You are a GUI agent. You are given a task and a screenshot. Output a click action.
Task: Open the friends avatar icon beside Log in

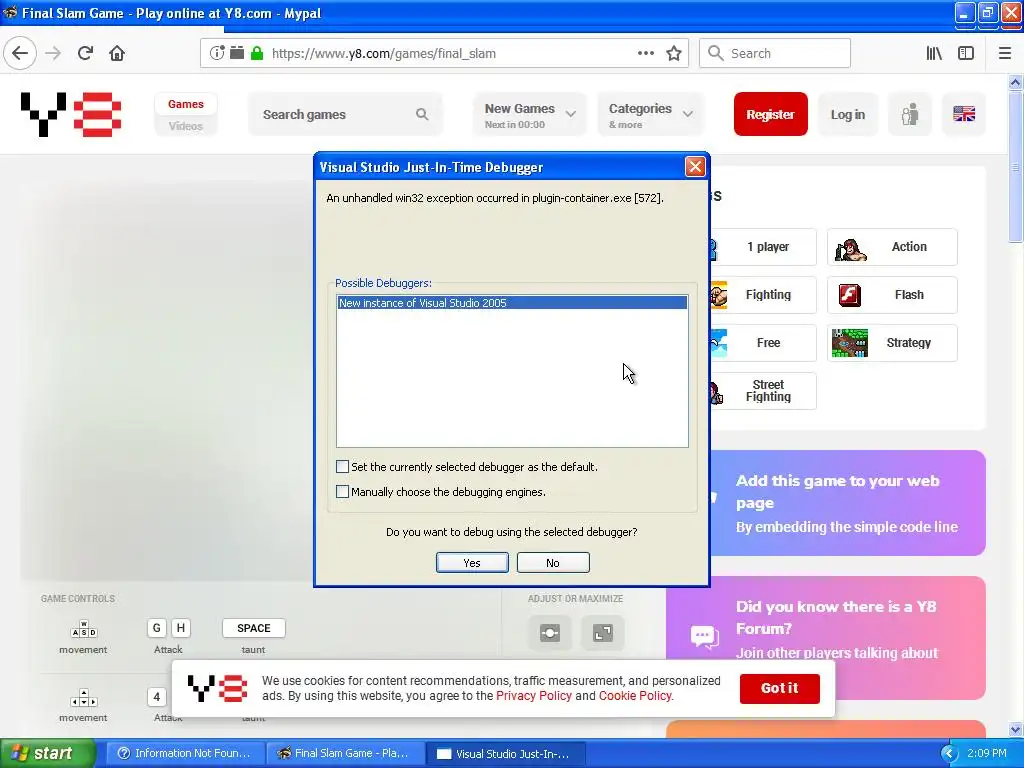910,114
